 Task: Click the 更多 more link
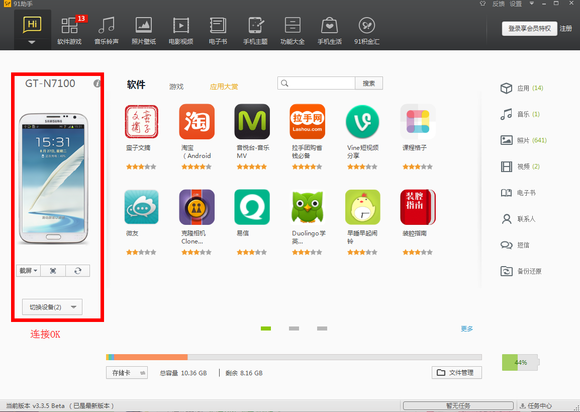click(467, 328)
